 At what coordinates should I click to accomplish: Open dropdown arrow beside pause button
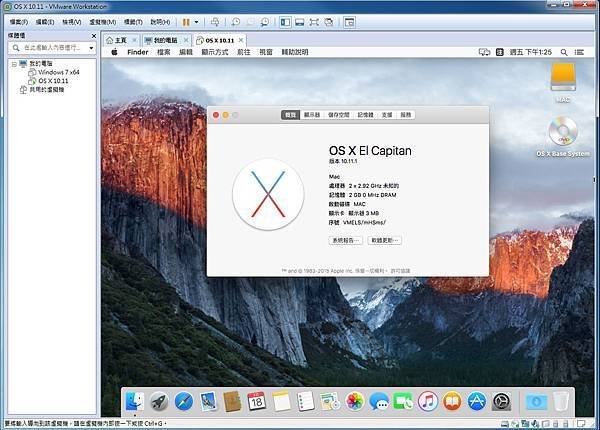[197, 22]
